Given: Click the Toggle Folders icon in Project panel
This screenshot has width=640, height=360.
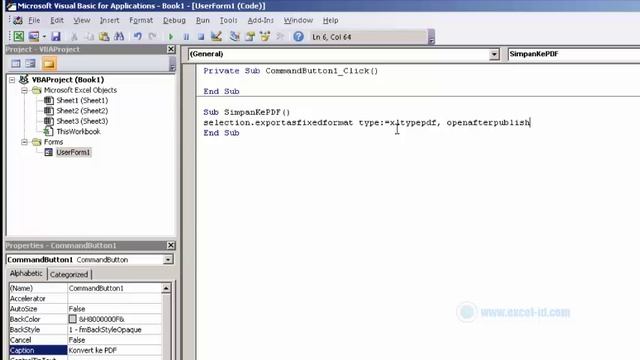Looking at the screenshot, I should 49,64.
